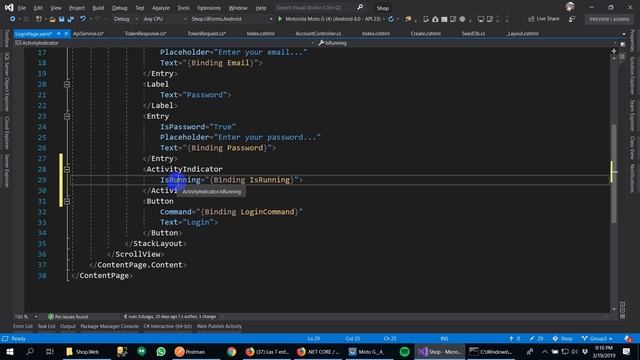Click the Live Share button
The image size is (640, 360).
pyautogui.click(x=543, y=19)
